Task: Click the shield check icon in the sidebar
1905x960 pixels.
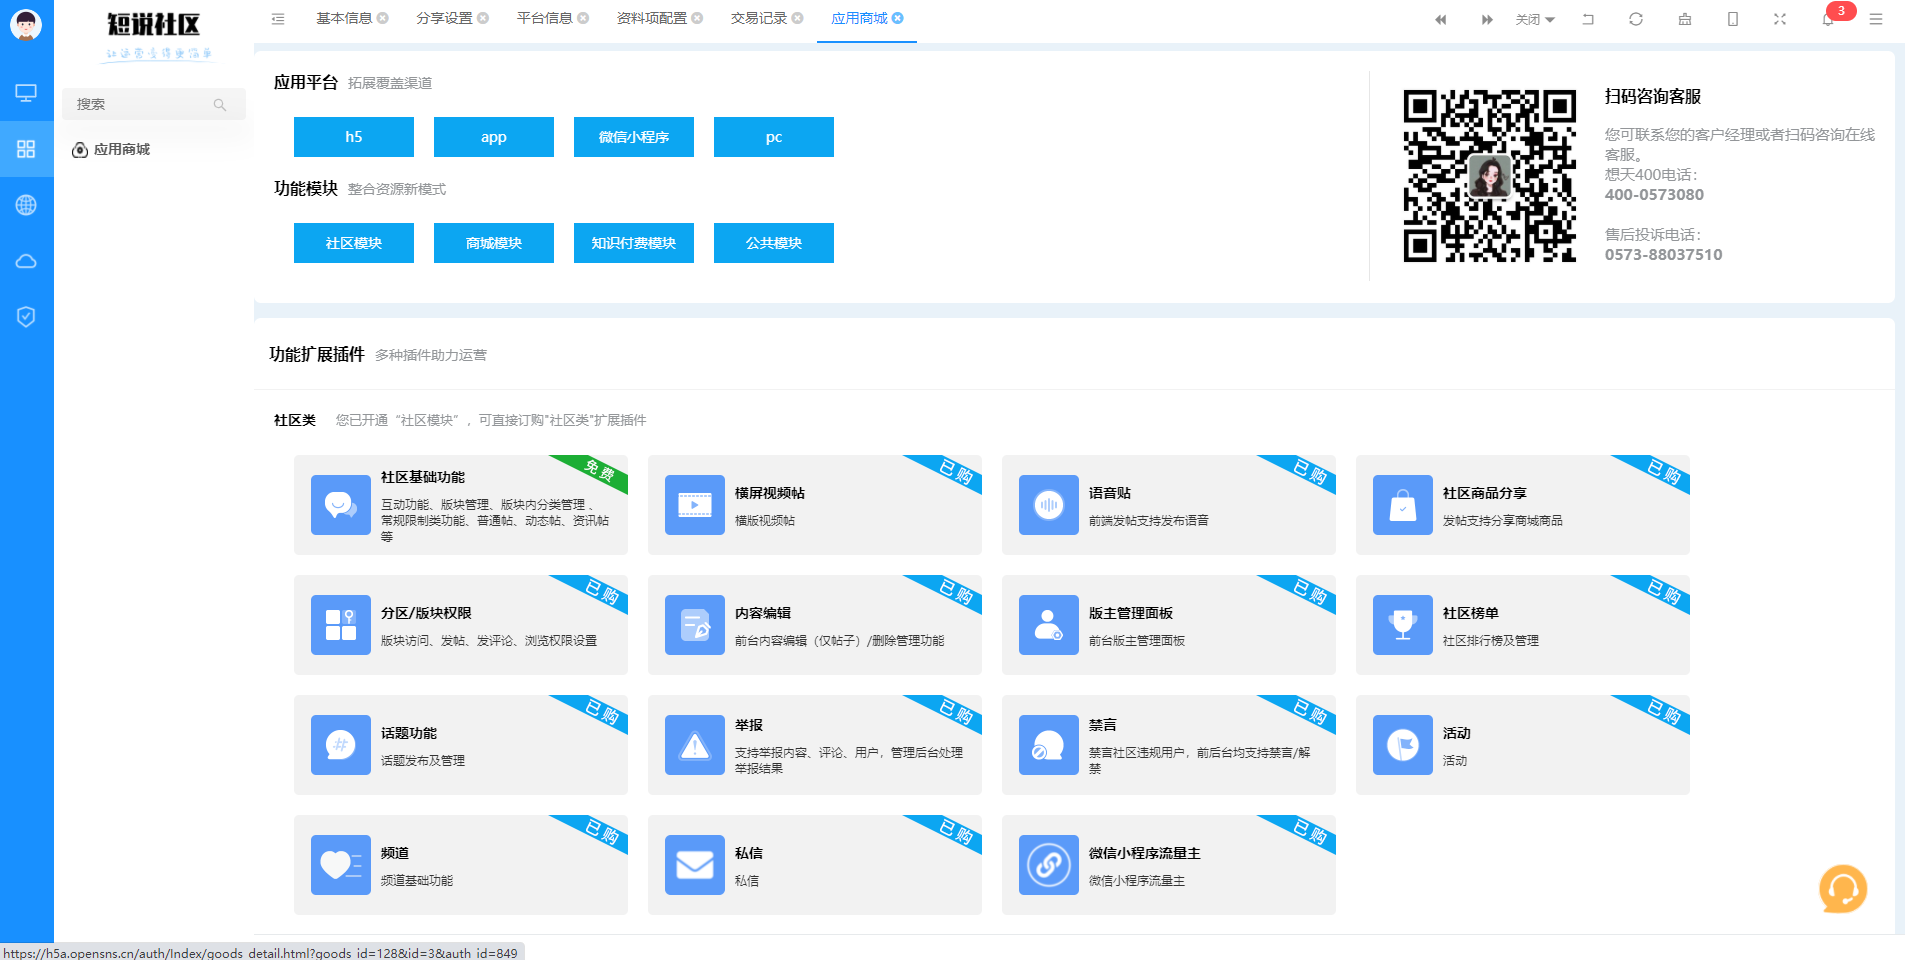Action: 26,317
